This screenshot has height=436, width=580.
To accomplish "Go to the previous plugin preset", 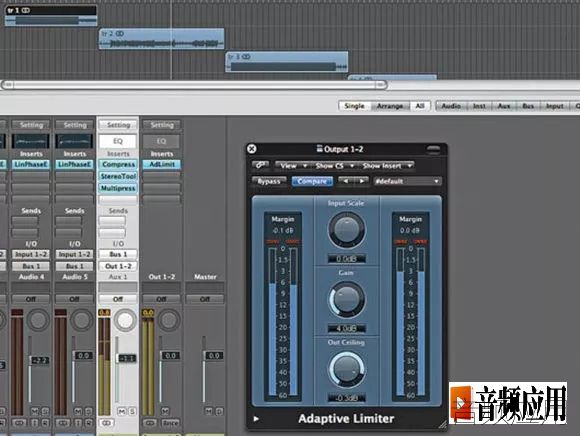I will (346, 181).
